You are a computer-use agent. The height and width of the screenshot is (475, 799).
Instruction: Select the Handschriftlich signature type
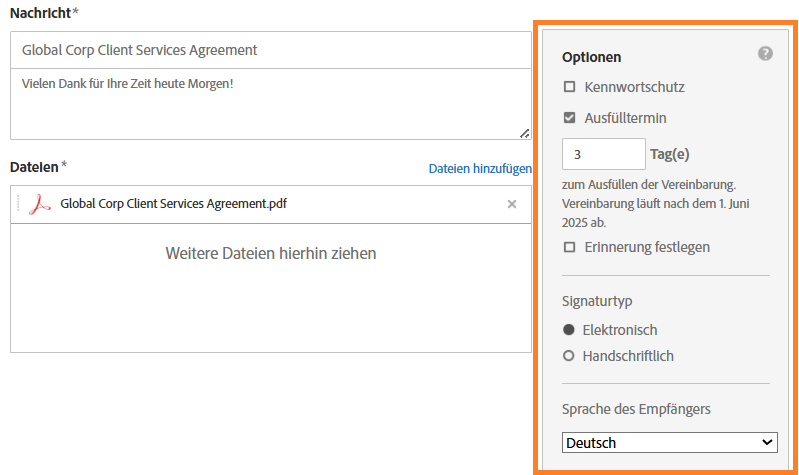[x=569, y=356]
